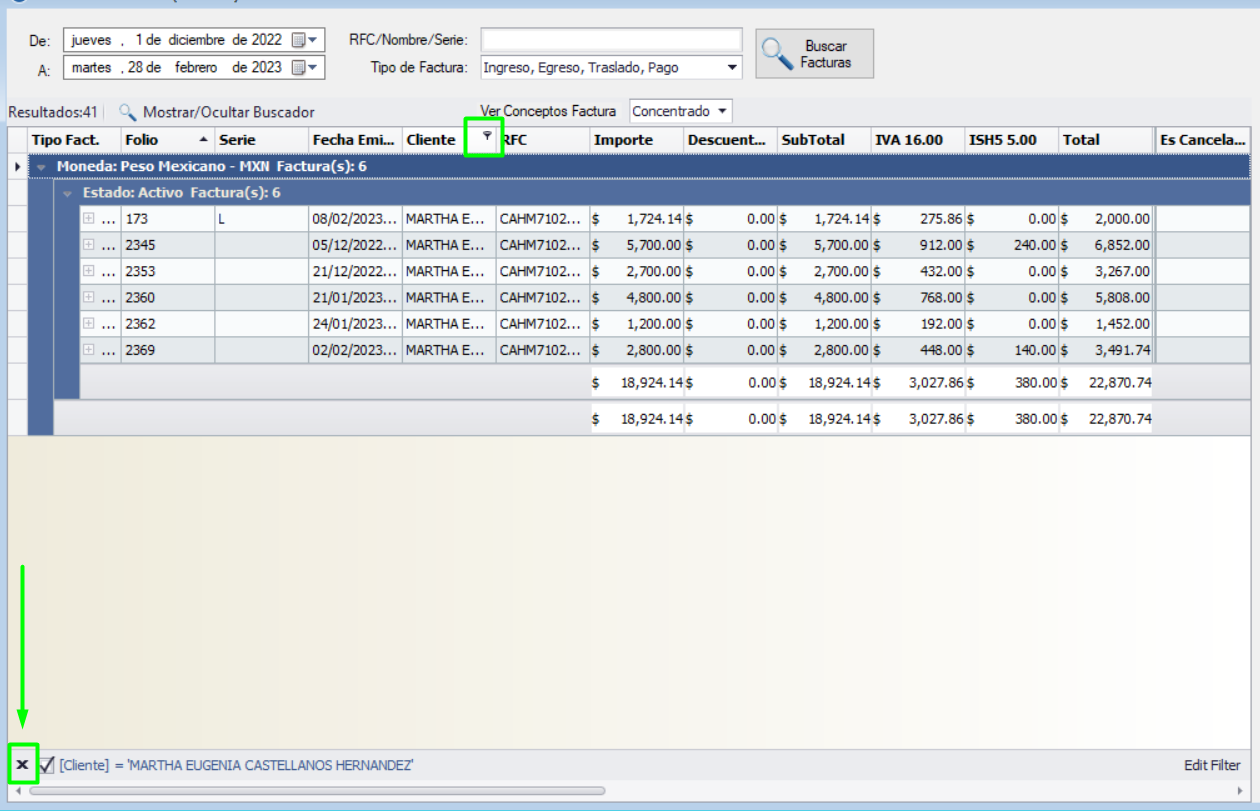1260x811 pixels.
Task: Remove the Cliente filter with the X button
Action: pyautogui.click(x=22, y=765)
